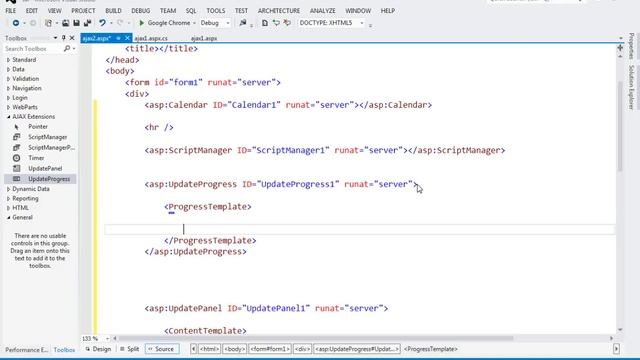This screenshot has height=360, width=640.
Task: Toggle the pin on the ajax2.aspx tab
Action: point(118,38)
